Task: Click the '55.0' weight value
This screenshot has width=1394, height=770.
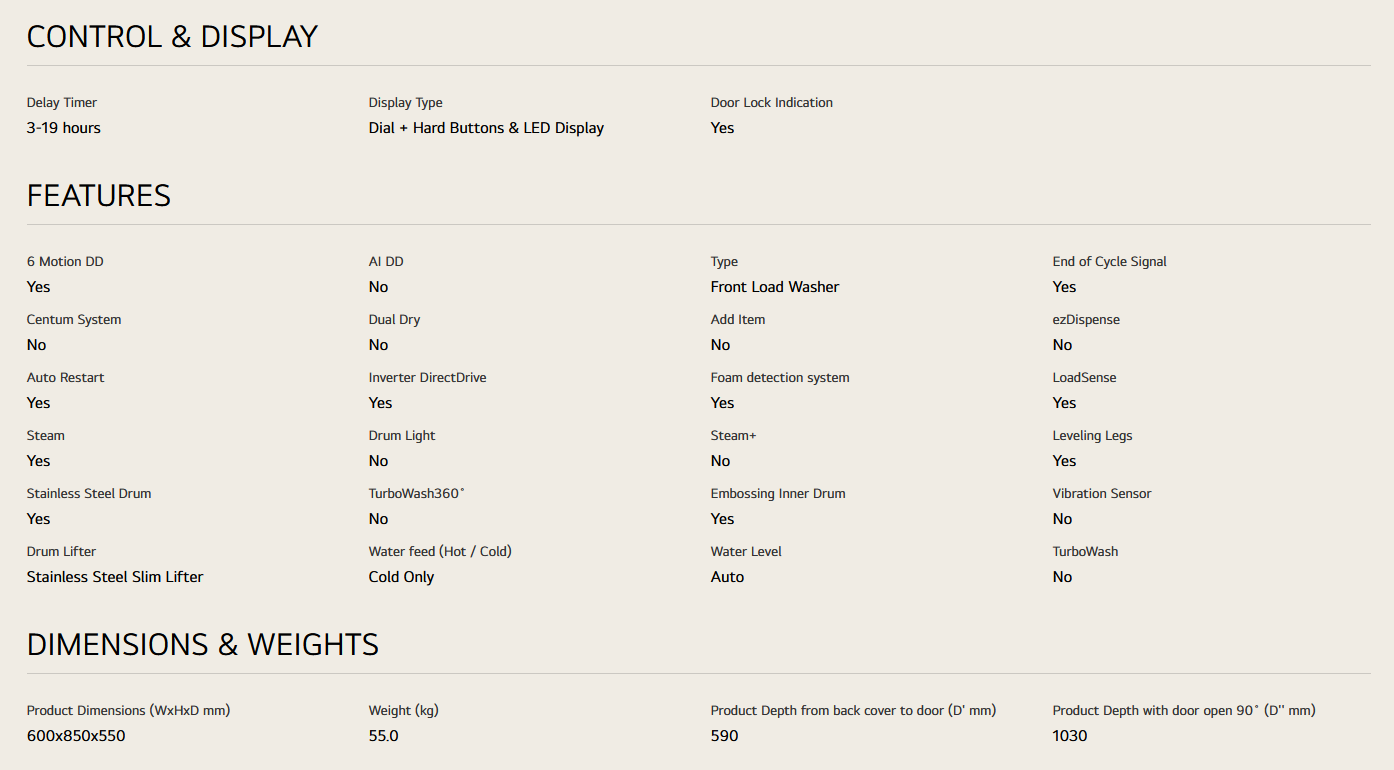Action: [x=383, y=736]
